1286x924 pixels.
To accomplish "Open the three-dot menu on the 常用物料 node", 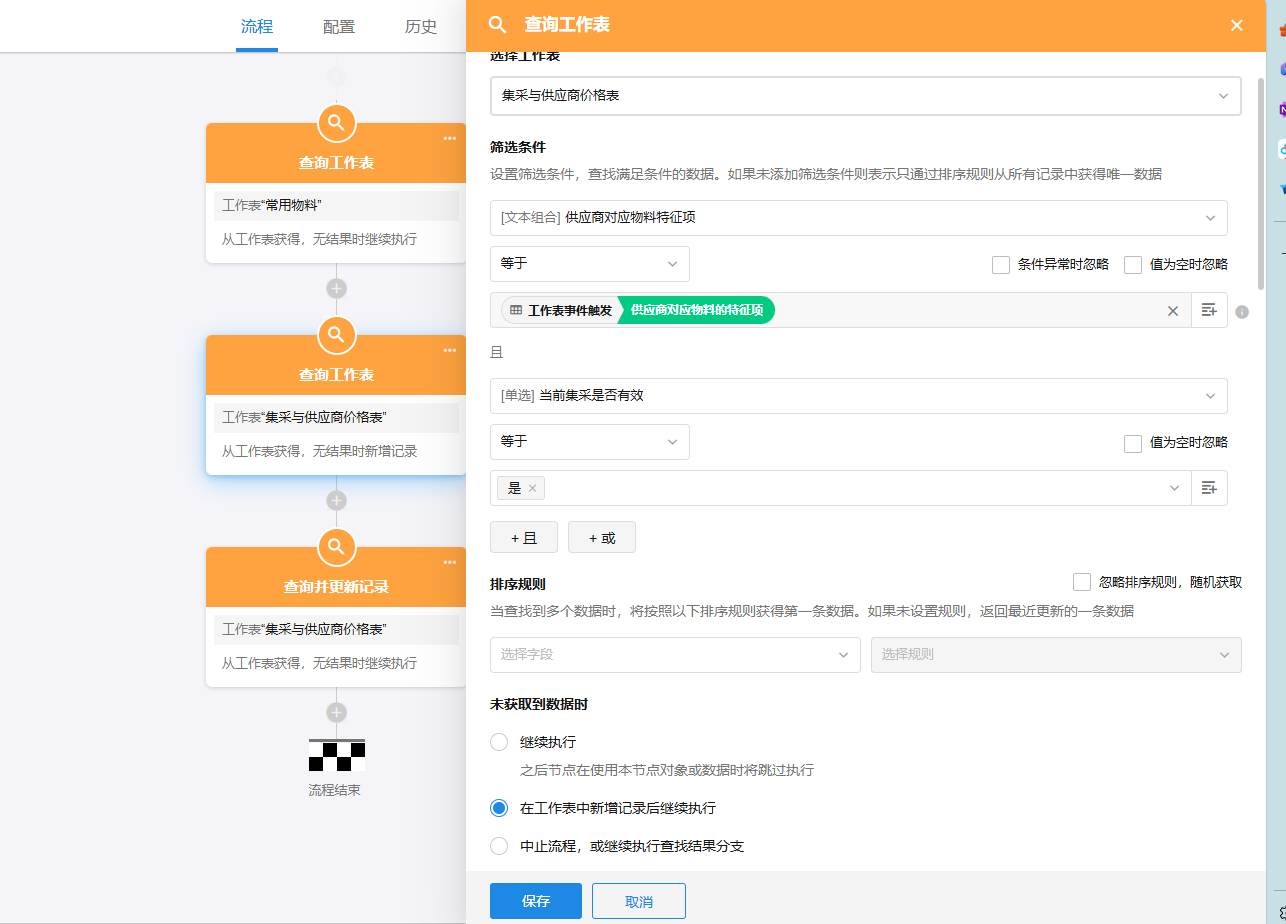I will tap(450, 139).
